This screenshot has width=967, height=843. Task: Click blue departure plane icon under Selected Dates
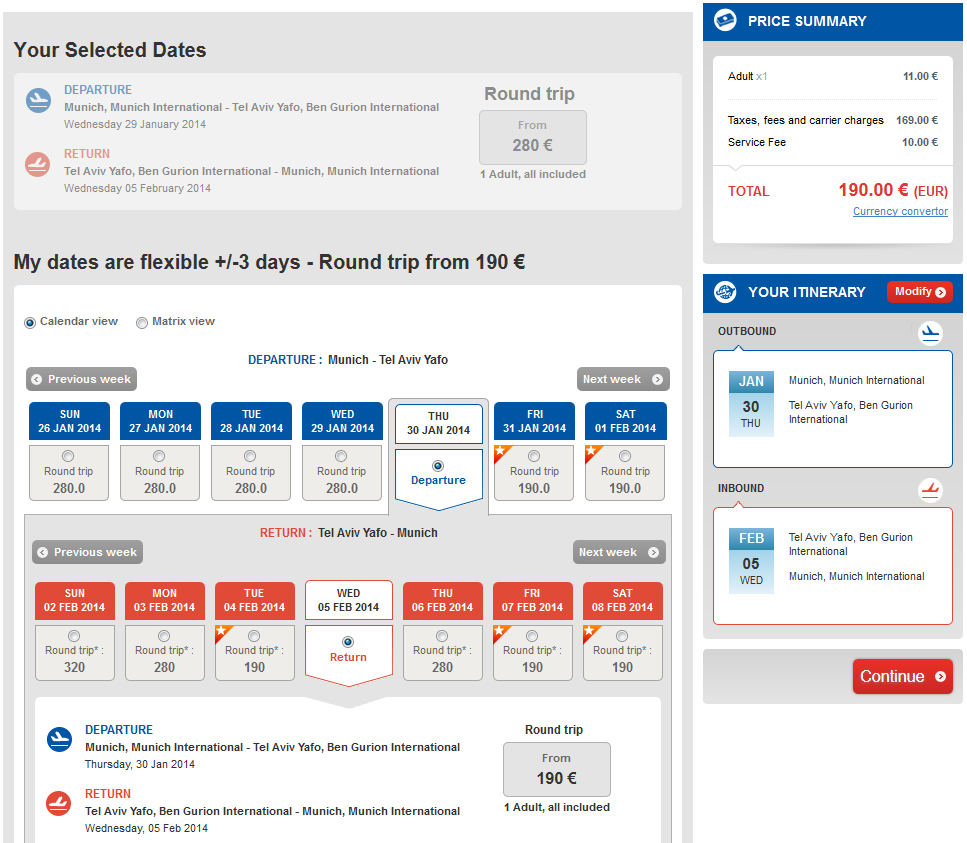38,100
